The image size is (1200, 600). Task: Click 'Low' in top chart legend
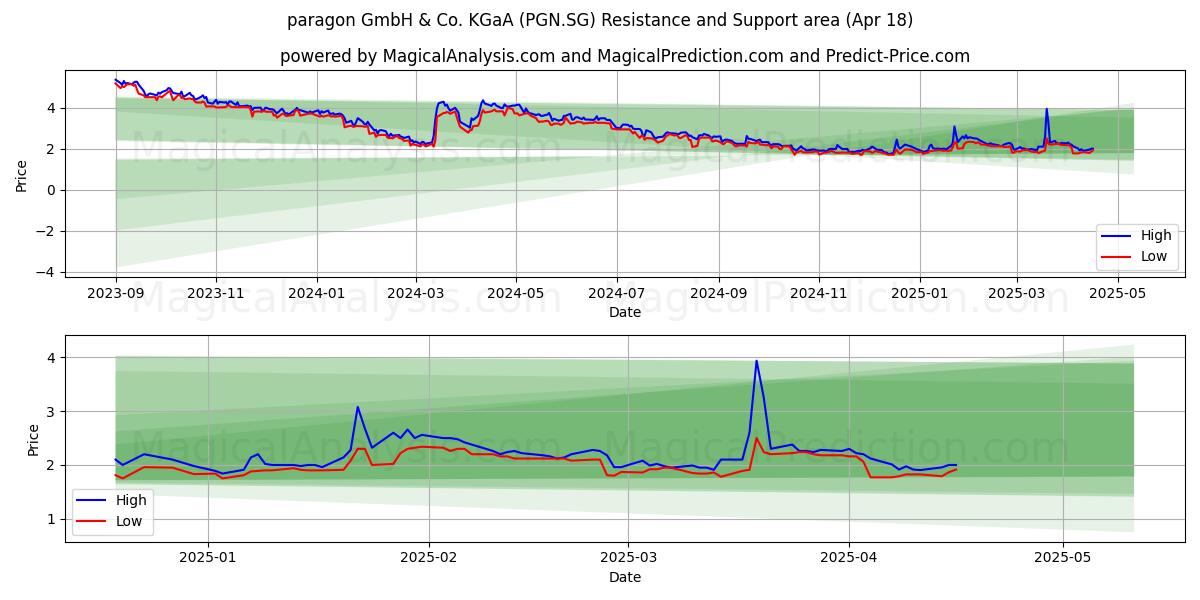pyautogui.click(x=1154, y=257)
